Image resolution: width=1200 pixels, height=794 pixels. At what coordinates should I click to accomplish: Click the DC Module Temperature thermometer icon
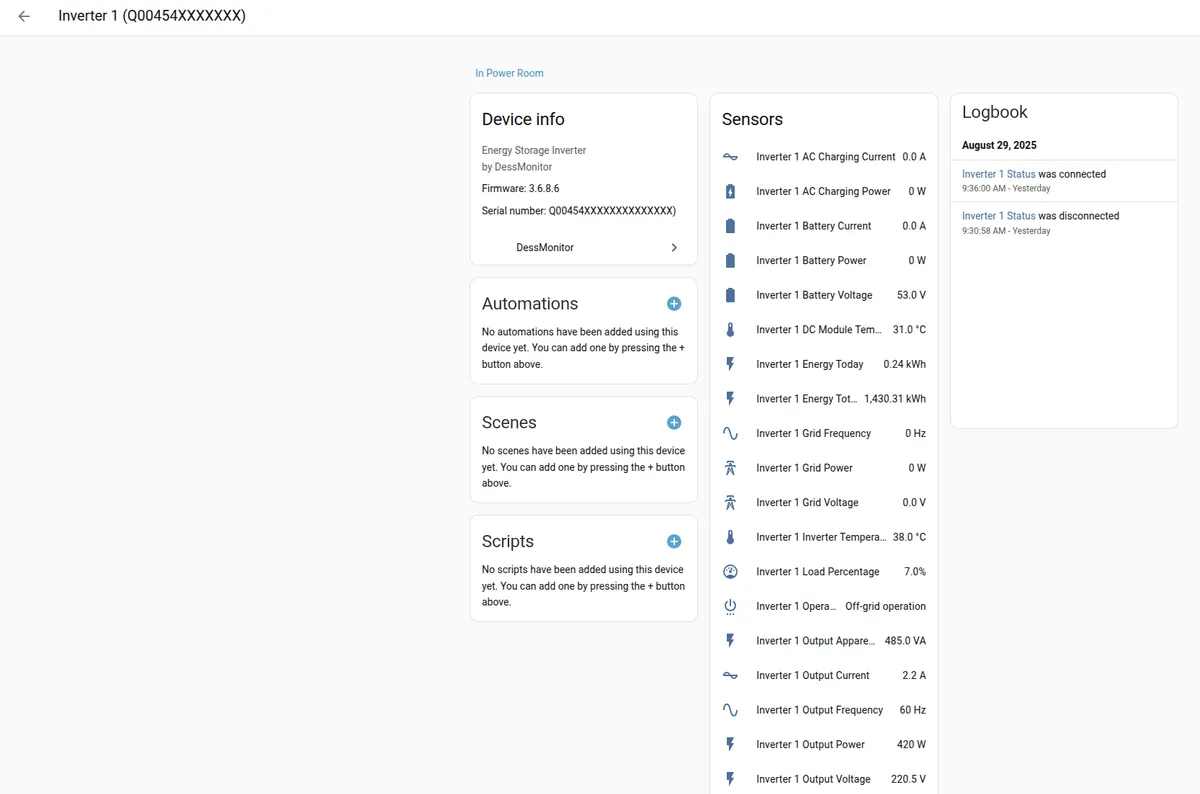click(x=730, y=329)
